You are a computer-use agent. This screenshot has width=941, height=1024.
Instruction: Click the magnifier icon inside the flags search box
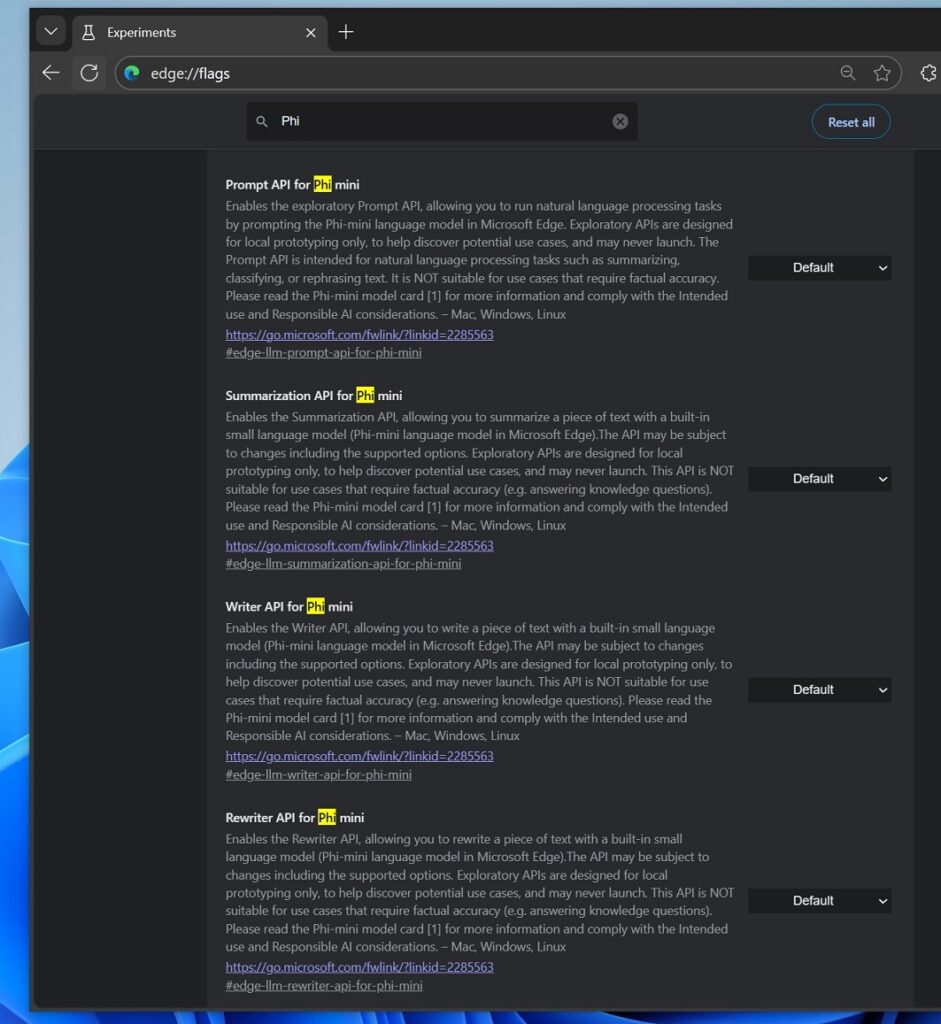(x=263, y=120)
